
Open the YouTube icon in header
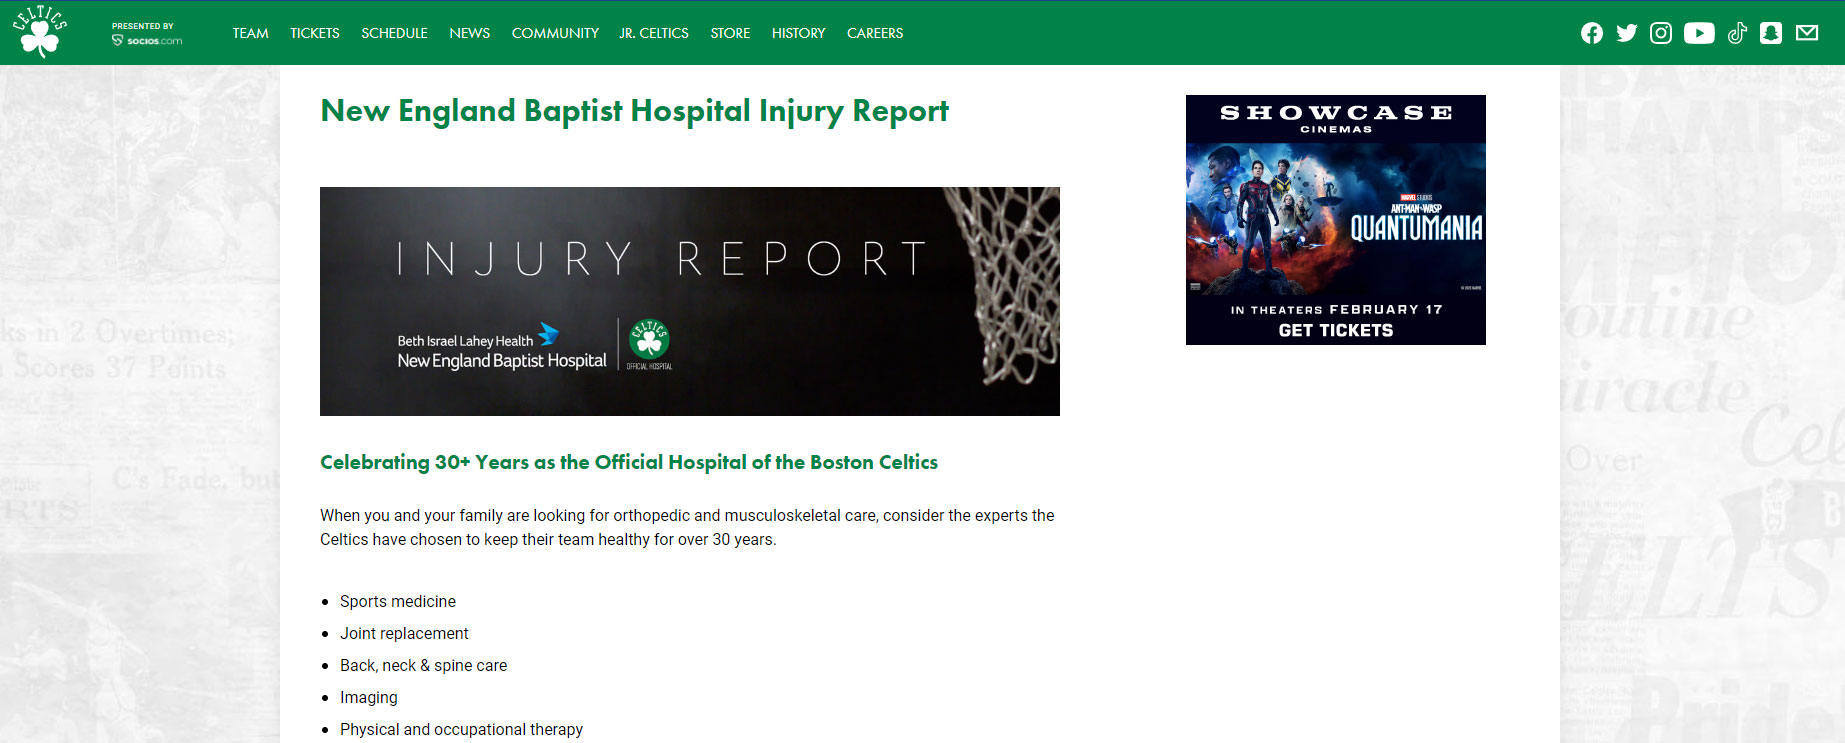point(1699,33)
